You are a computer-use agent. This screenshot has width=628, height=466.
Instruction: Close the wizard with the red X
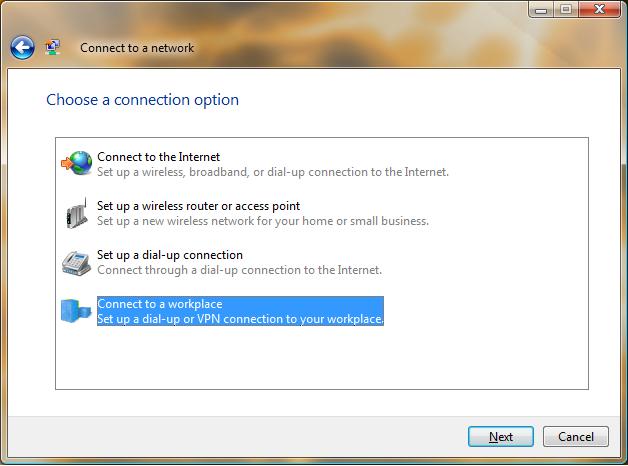(599, 9)
